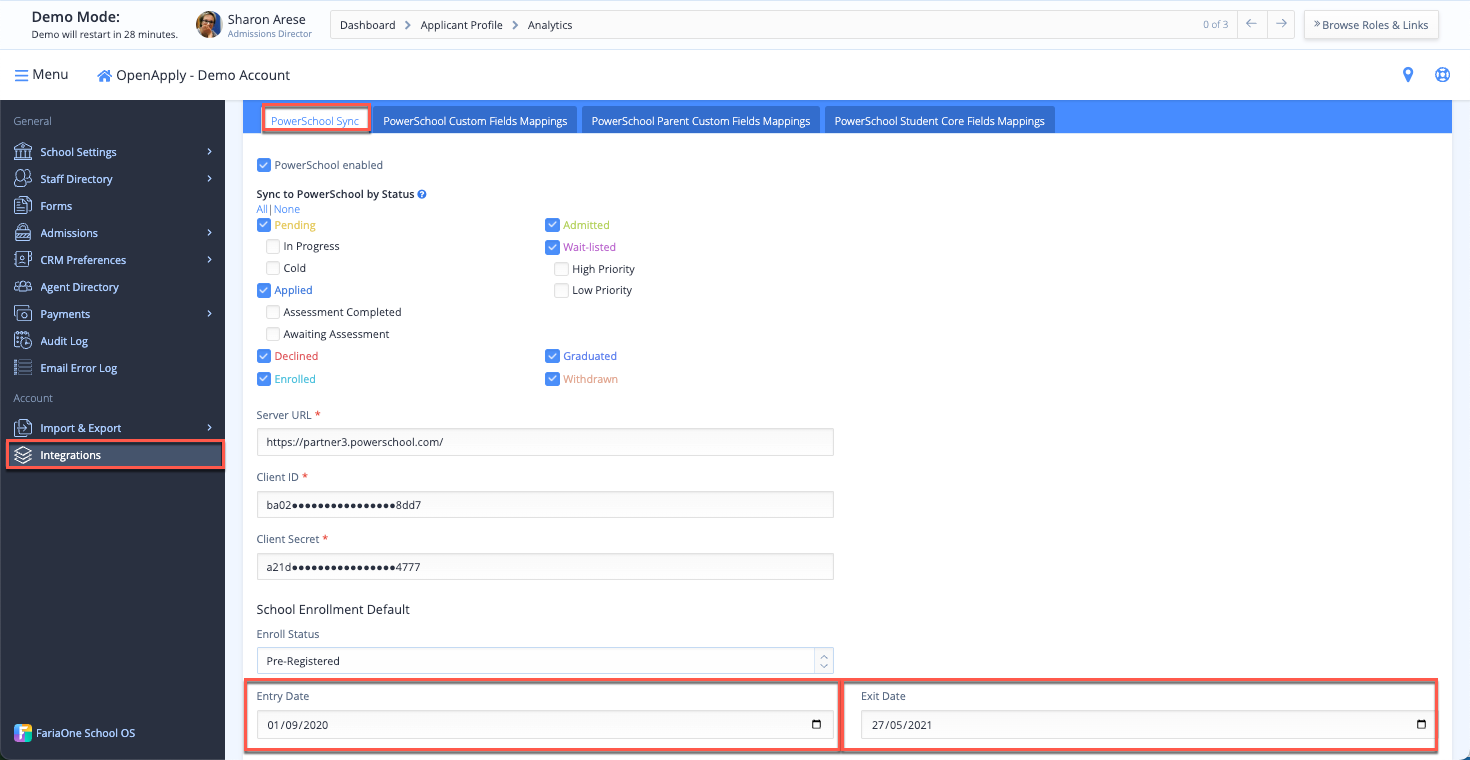Image resolution: width=1470 pixels, height=760 pixels.
Task: Select All sync statuses link
Action: click(262, 210)
